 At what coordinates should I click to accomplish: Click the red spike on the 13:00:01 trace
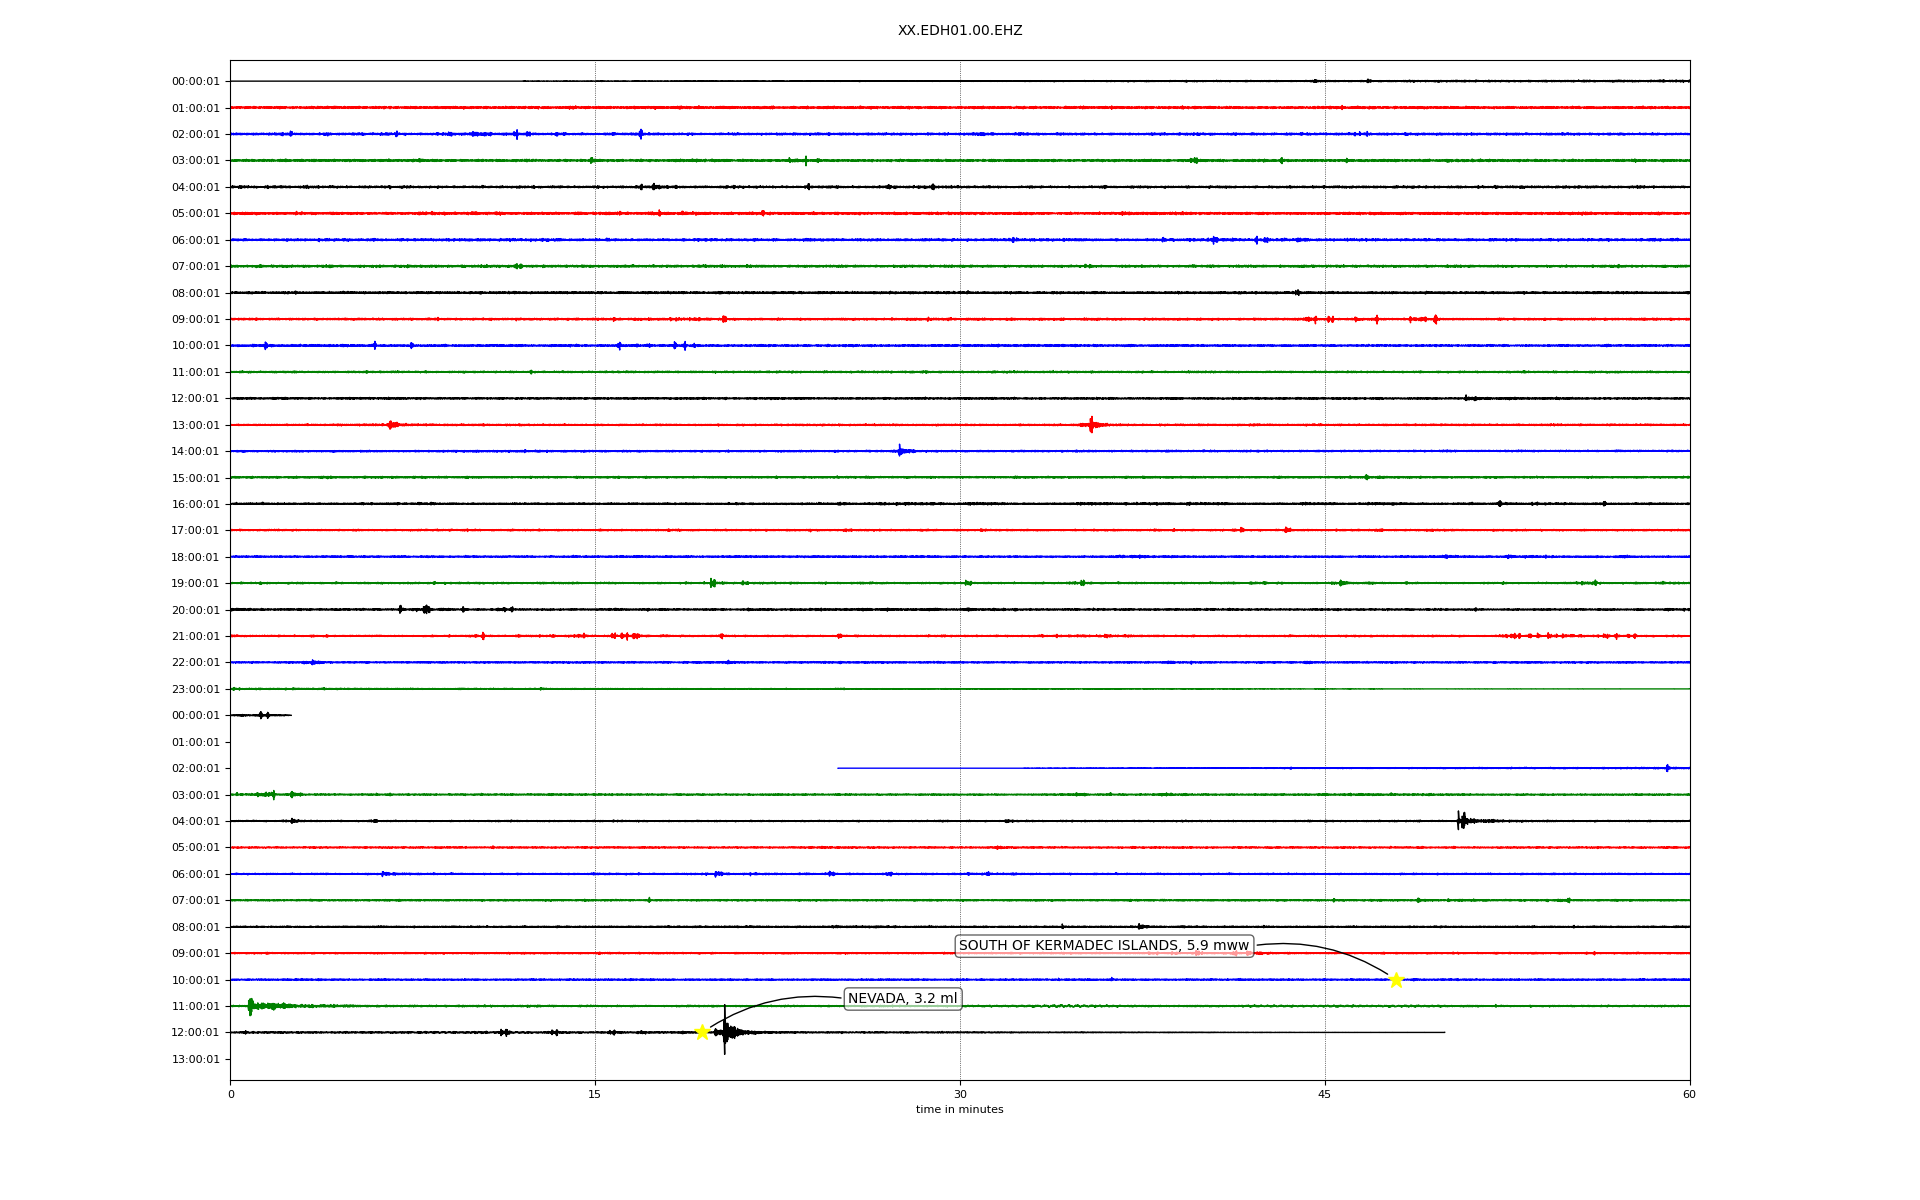(1091, 425)
